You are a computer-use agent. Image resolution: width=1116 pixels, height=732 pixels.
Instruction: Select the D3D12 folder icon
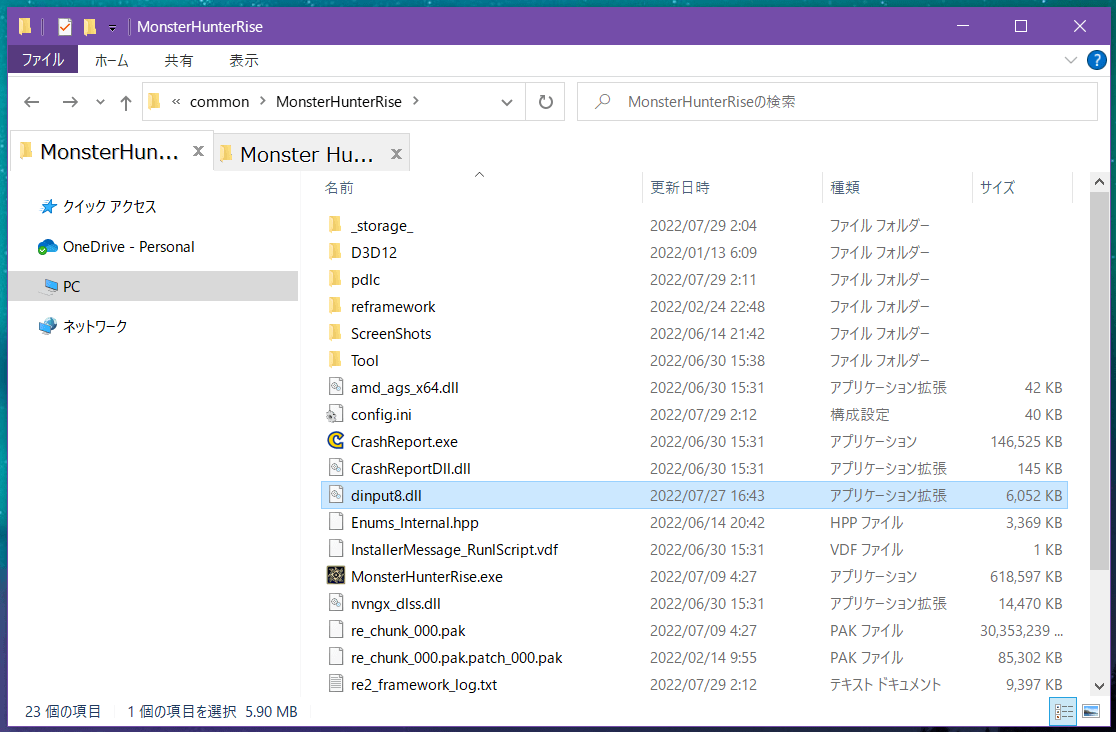pos(335,252)
